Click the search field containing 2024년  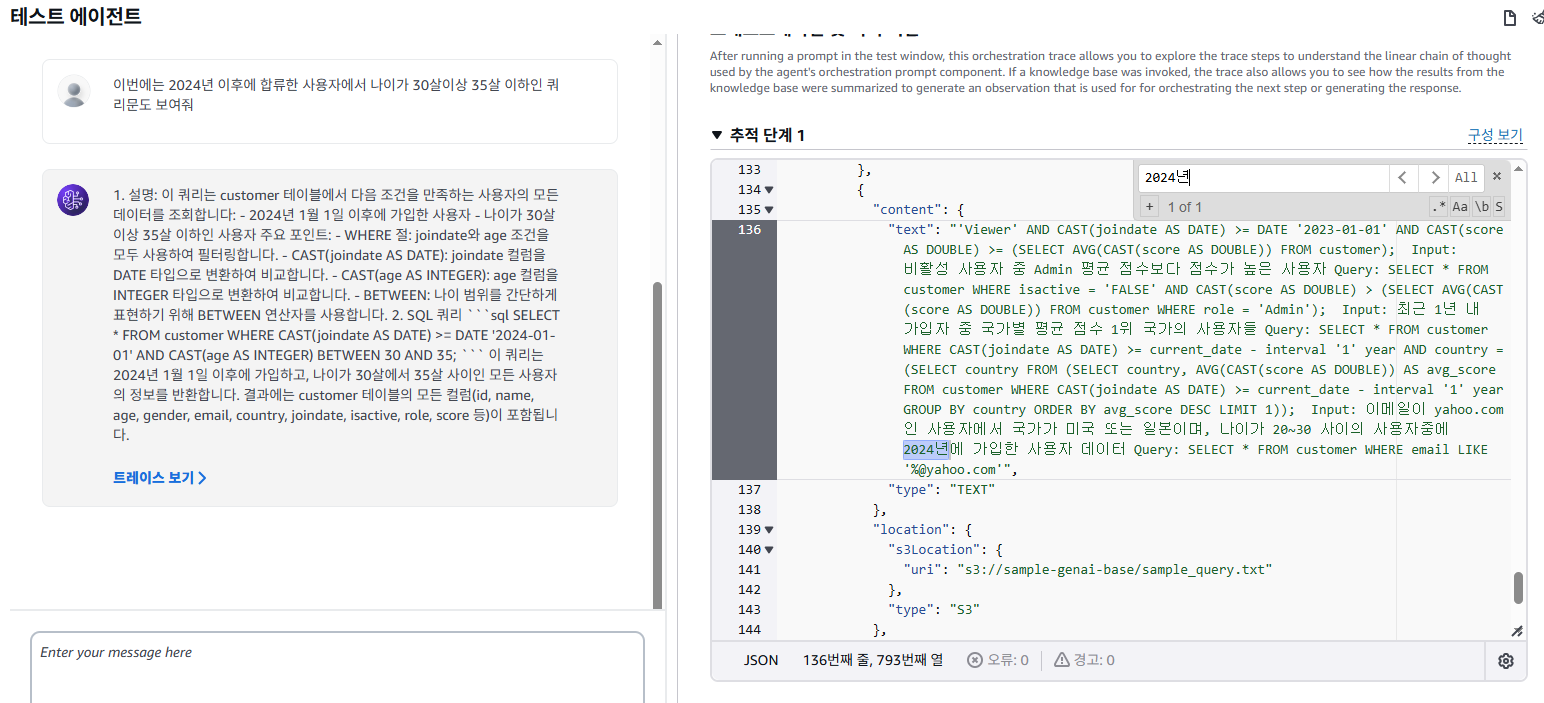point(1264,177)
